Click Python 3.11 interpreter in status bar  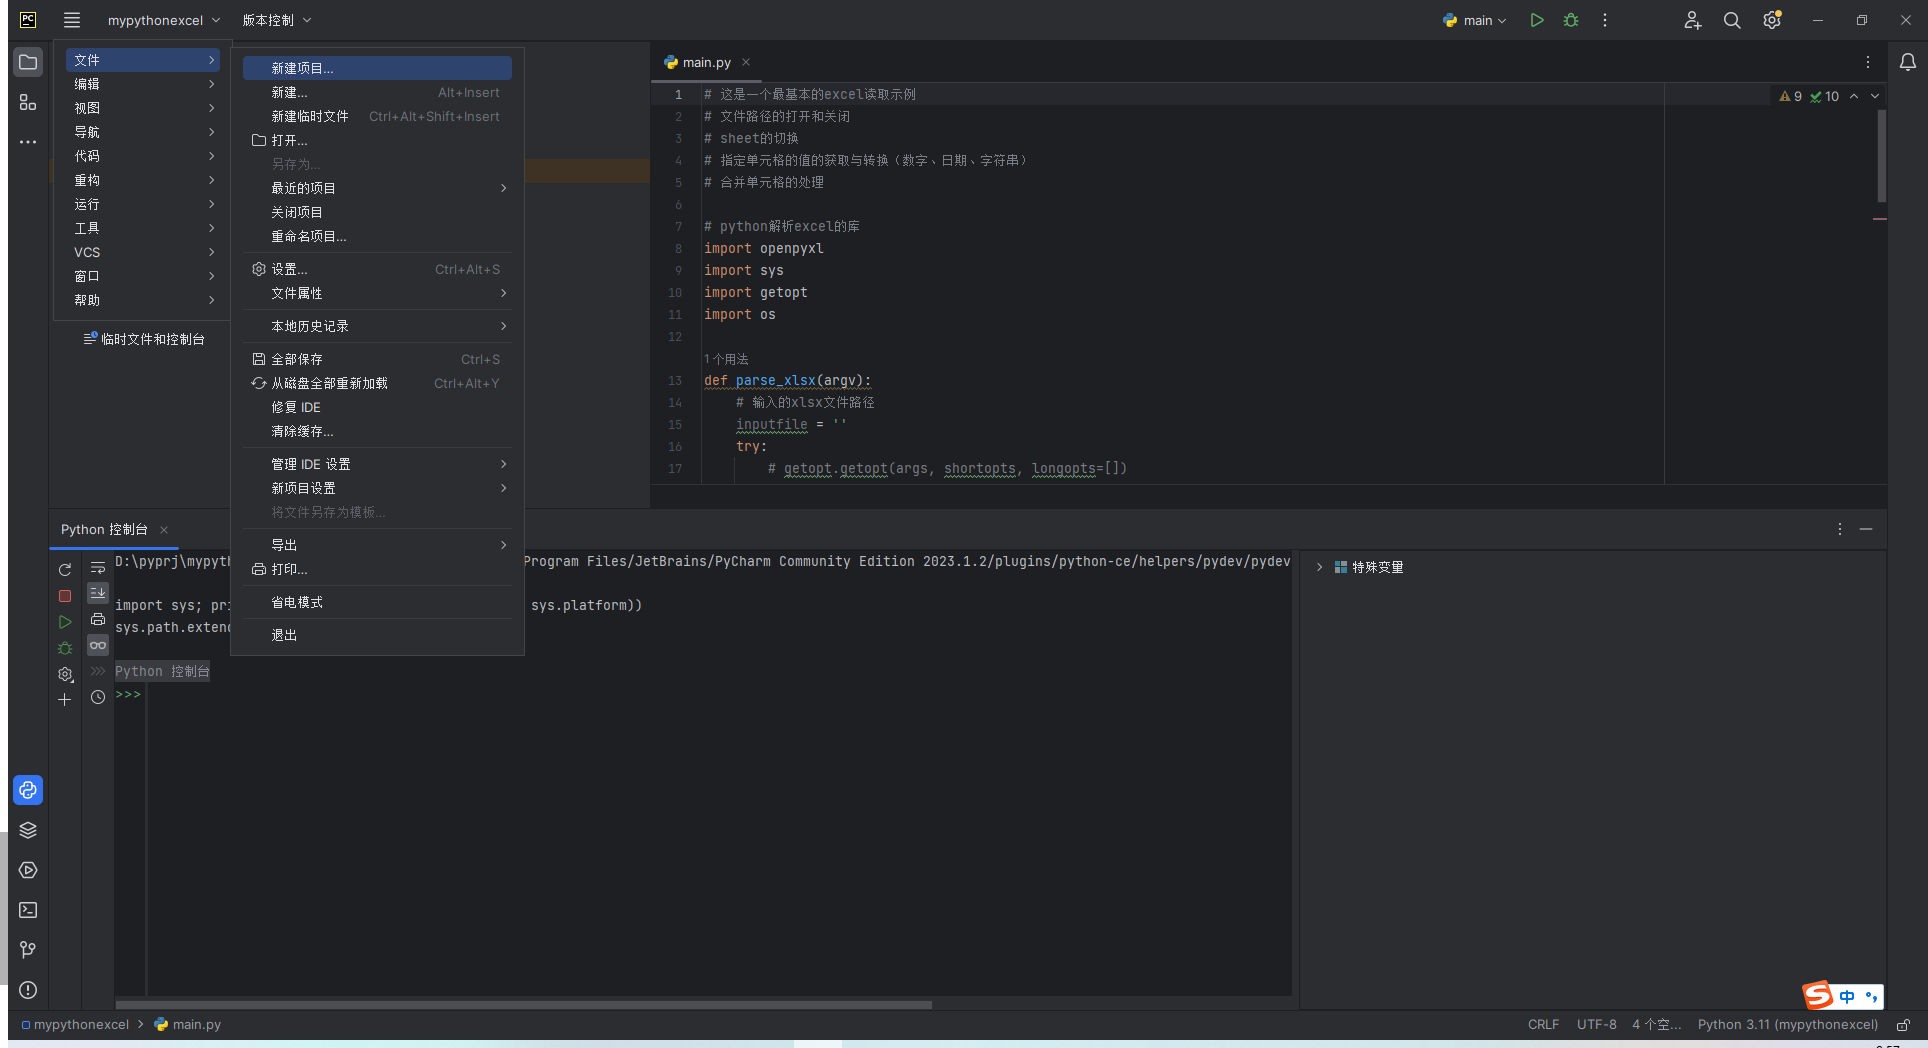click(1788, 1025)
